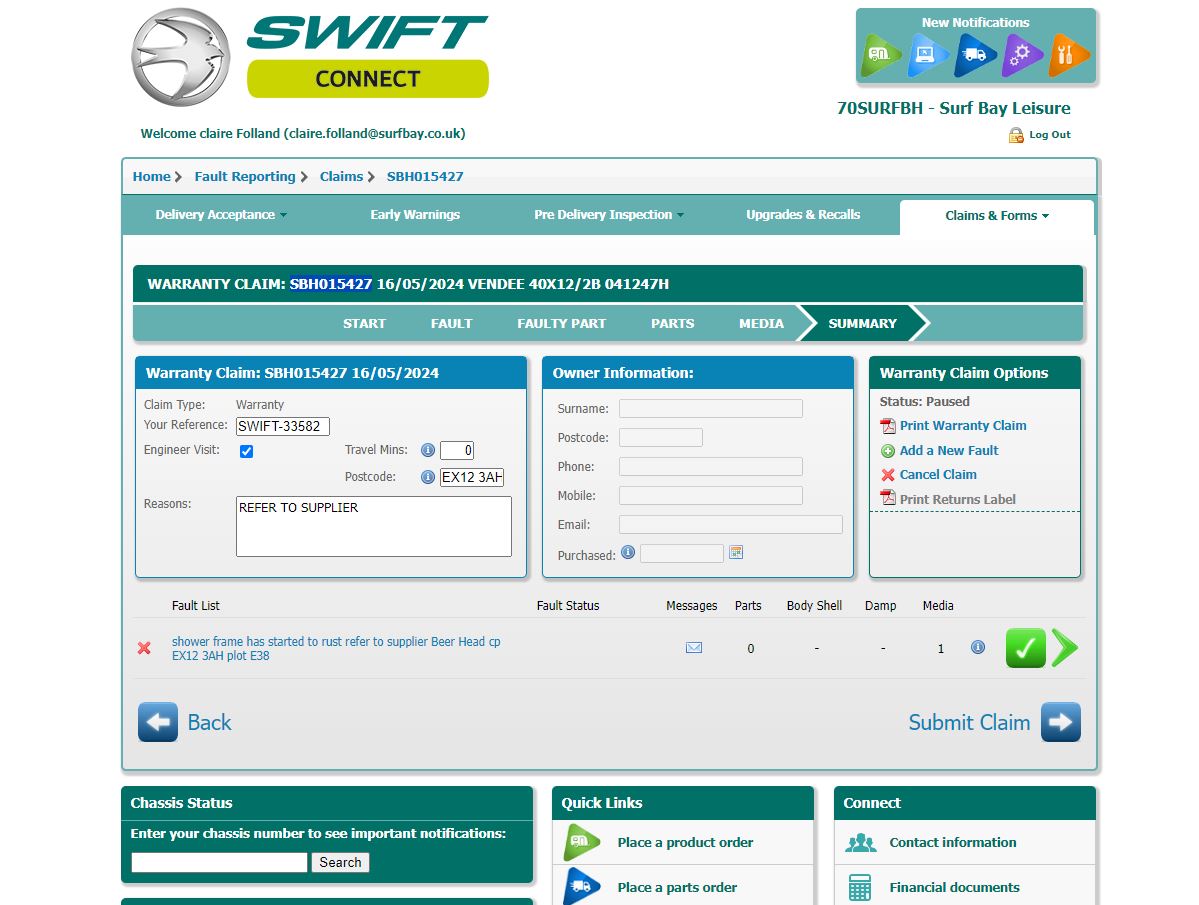Expand the Pre Delivery Inspection menu
Viewport: 1199px width, 905px height.
pyautogui.click(x=609, y=215)
